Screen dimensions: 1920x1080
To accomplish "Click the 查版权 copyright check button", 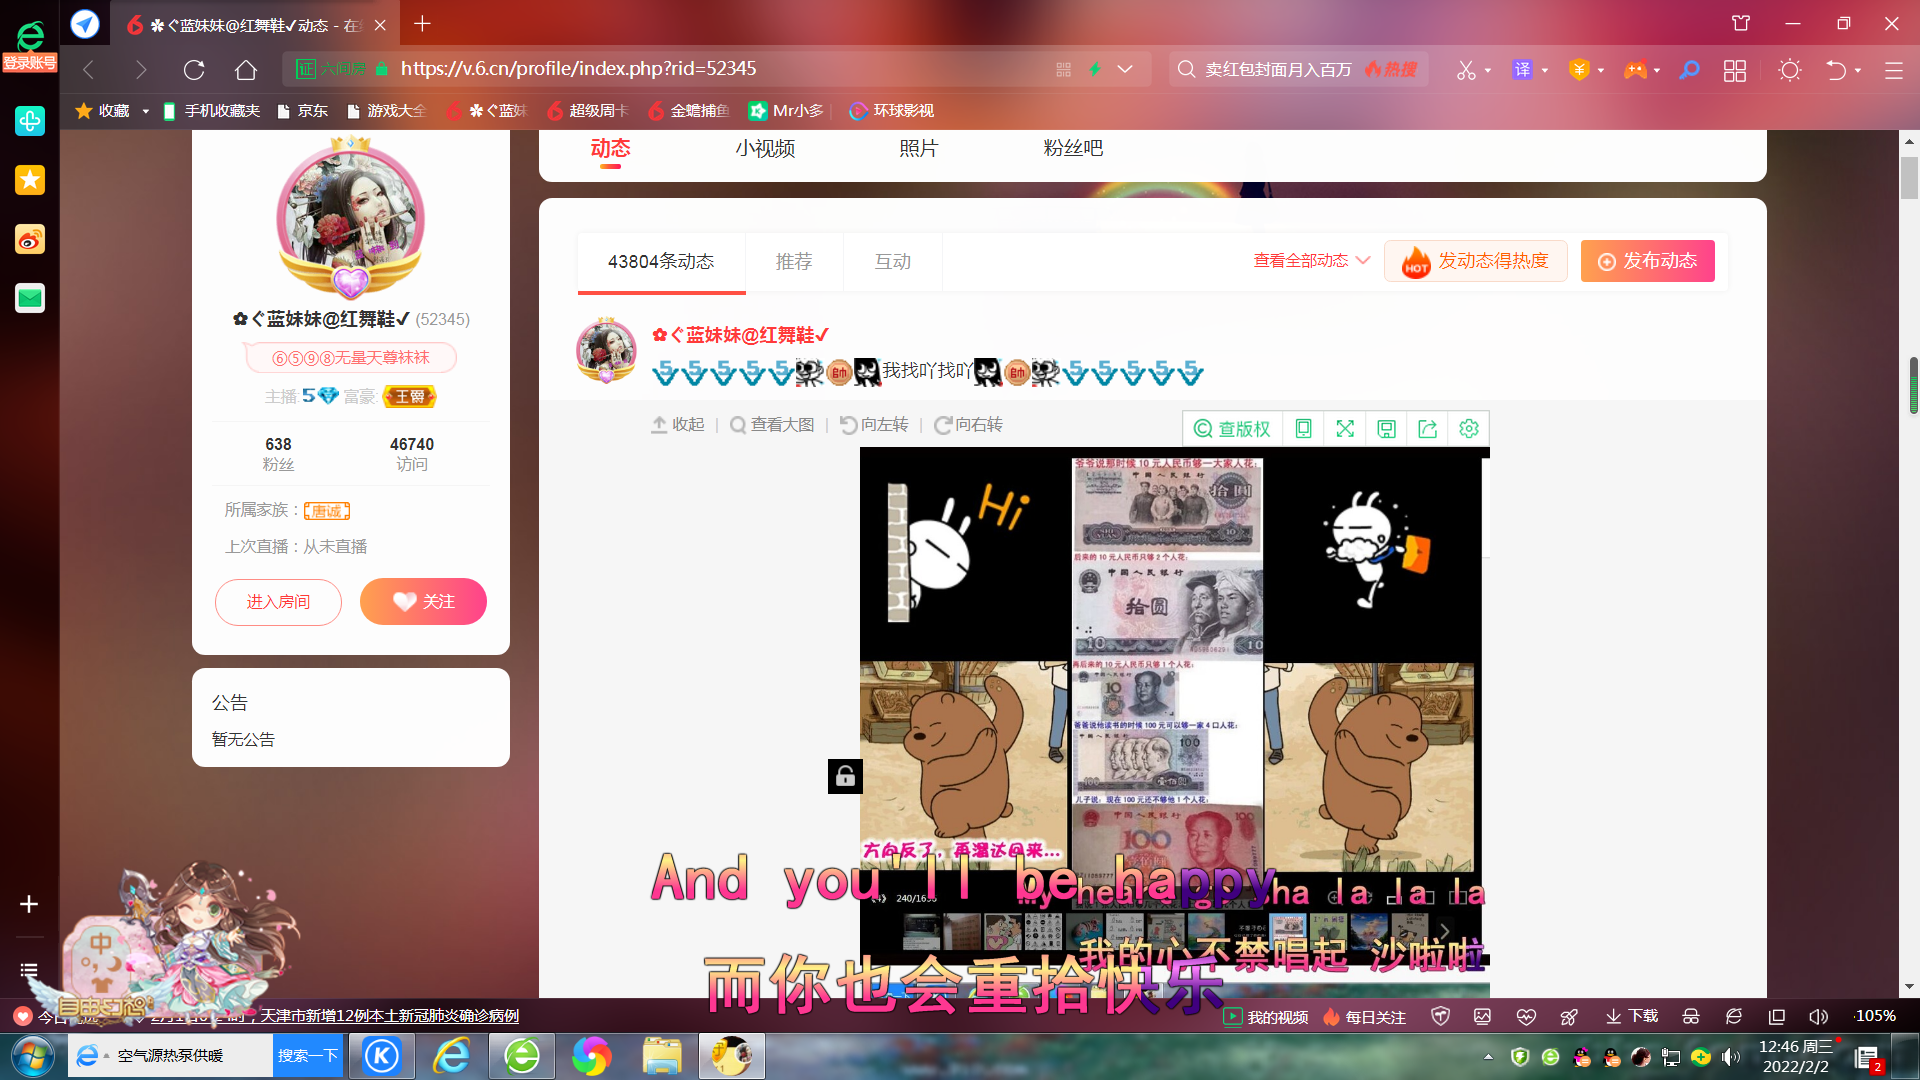I will [x=1232, y=429].
